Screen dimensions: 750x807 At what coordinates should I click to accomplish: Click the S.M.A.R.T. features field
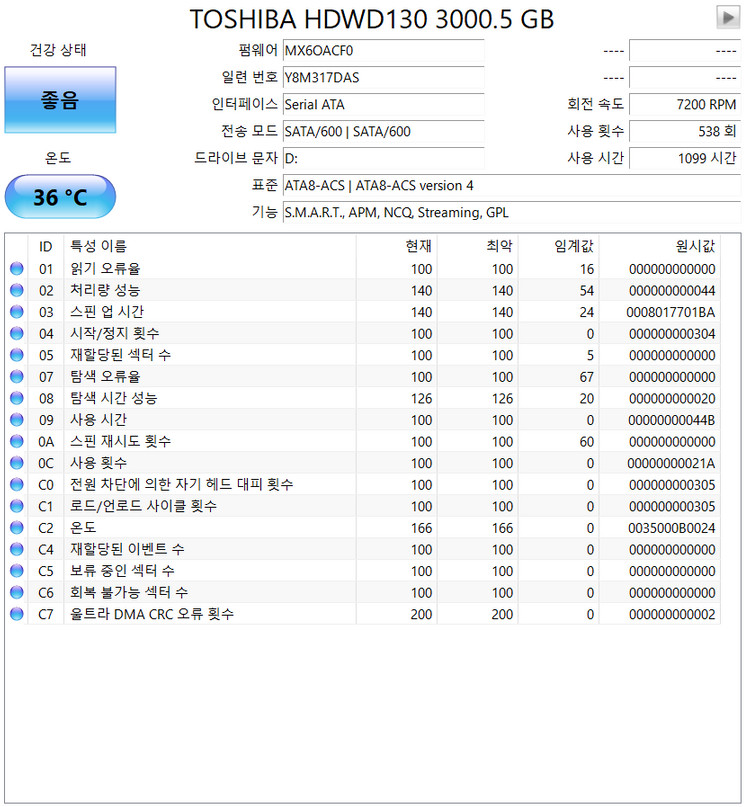point(512,212)
